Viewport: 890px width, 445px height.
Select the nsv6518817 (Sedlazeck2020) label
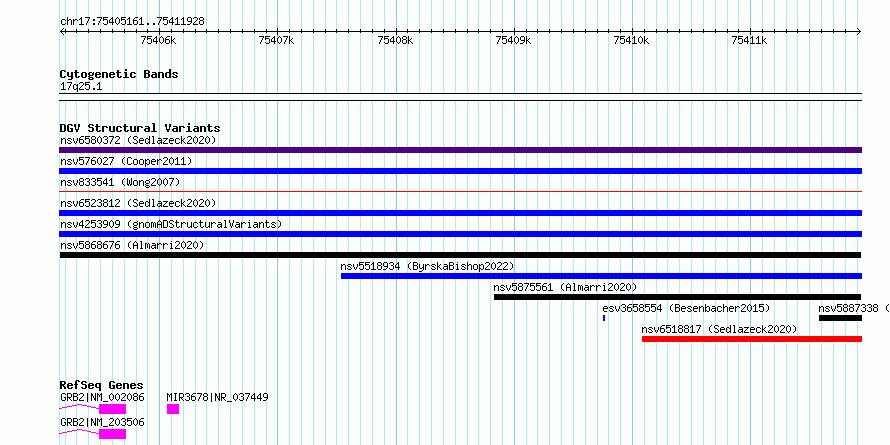pos(719,329)
